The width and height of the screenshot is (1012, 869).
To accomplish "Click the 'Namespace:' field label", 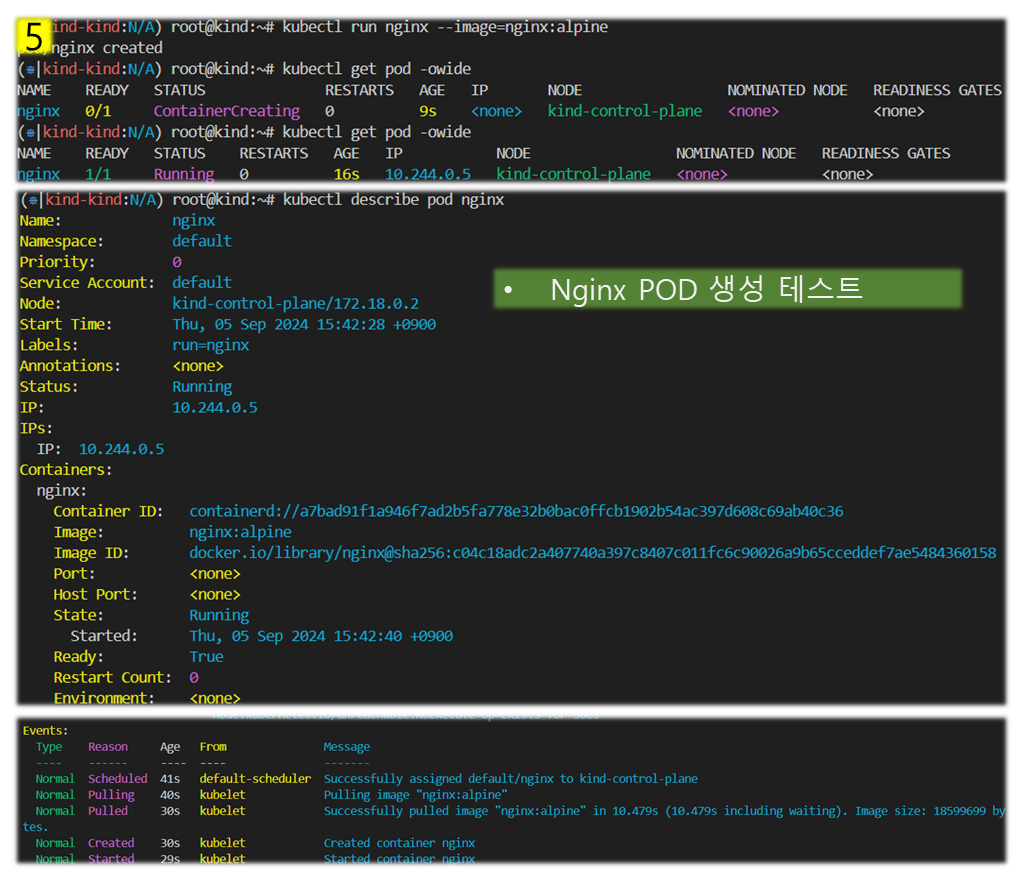I will [61, 241].
